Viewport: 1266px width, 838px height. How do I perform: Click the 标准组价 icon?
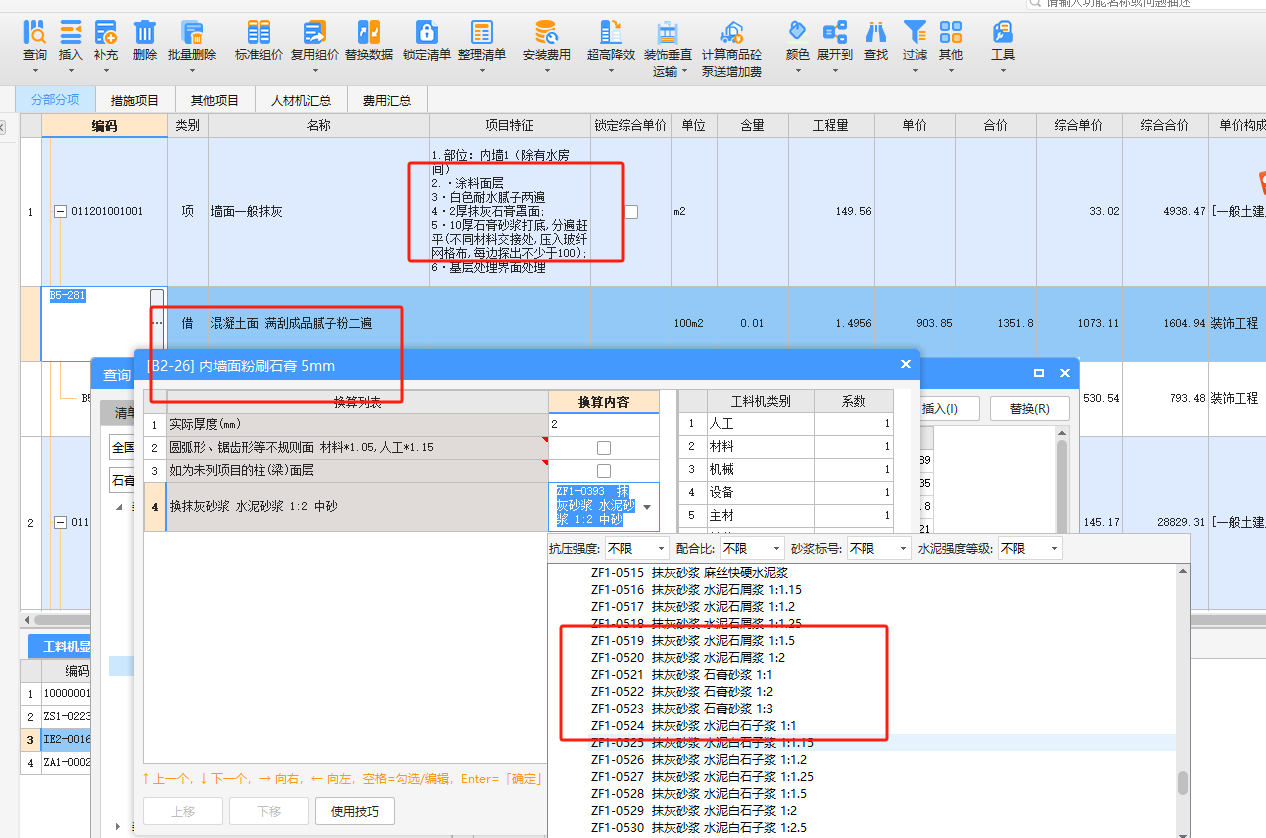(259, 32)
